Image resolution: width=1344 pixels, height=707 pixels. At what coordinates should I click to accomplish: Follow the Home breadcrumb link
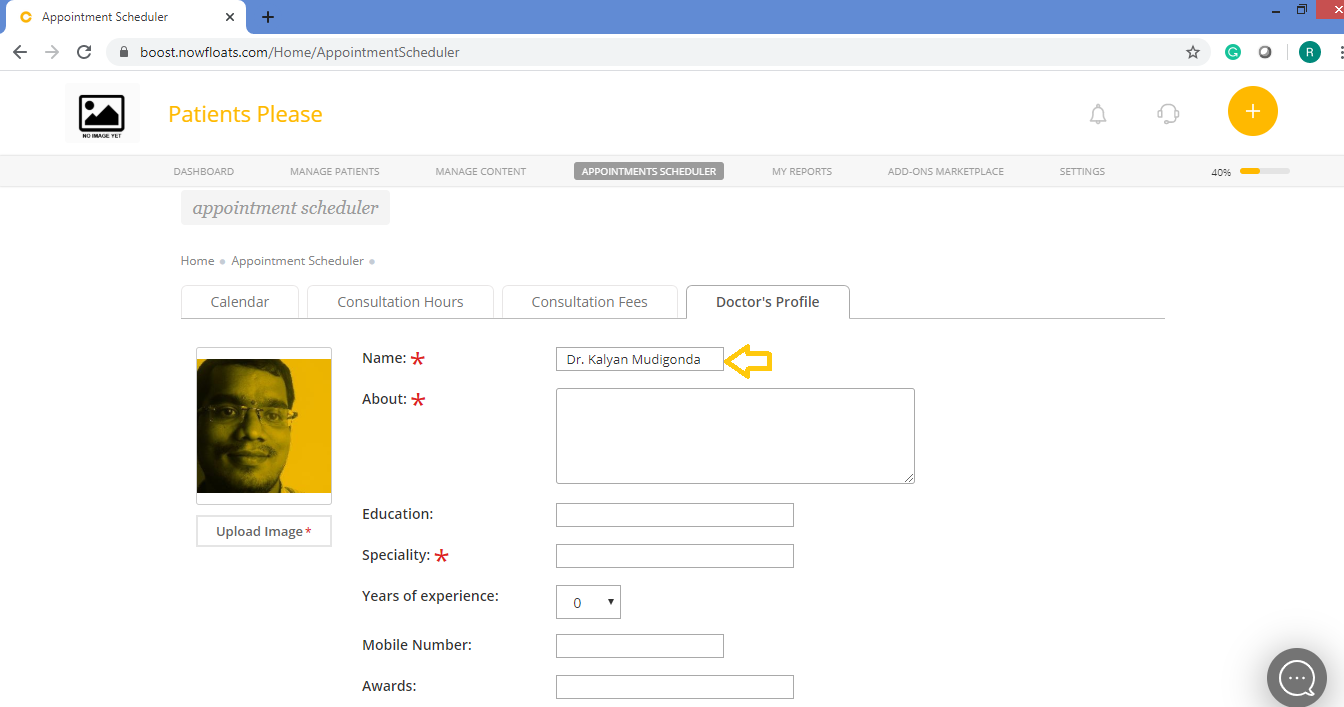click(197, 260)
